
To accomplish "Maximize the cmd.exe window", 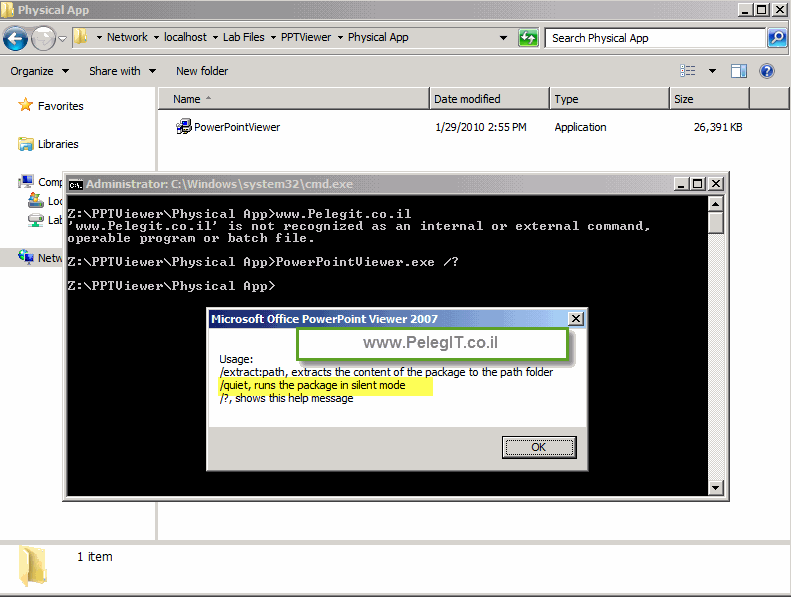I will tap(698, 184).
